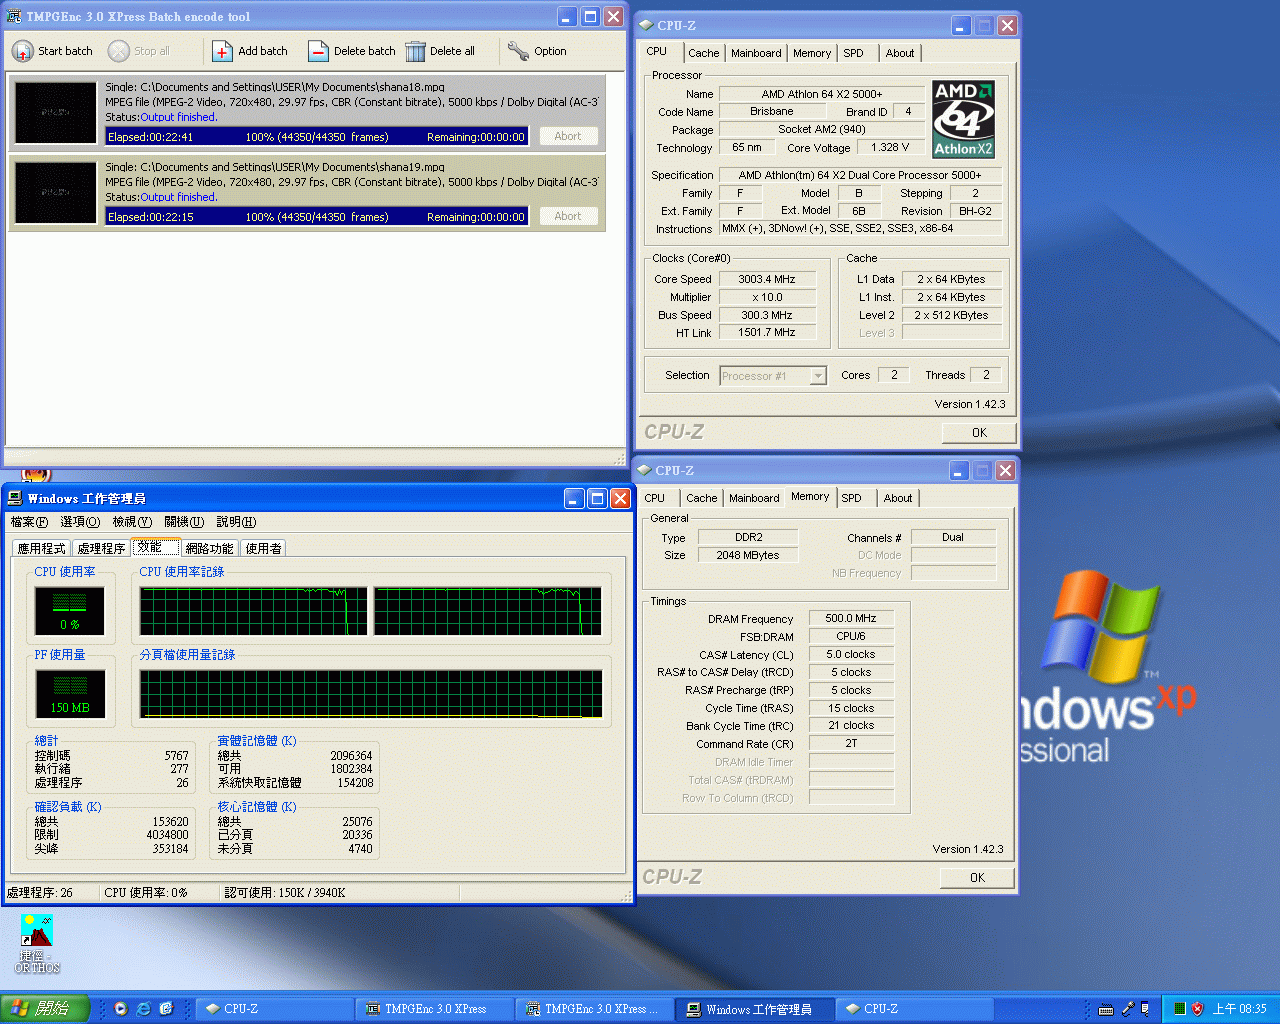1280x1024 pixels.
Task: Click the Package value Socket AM2 (940)
Action: [822, 130]
